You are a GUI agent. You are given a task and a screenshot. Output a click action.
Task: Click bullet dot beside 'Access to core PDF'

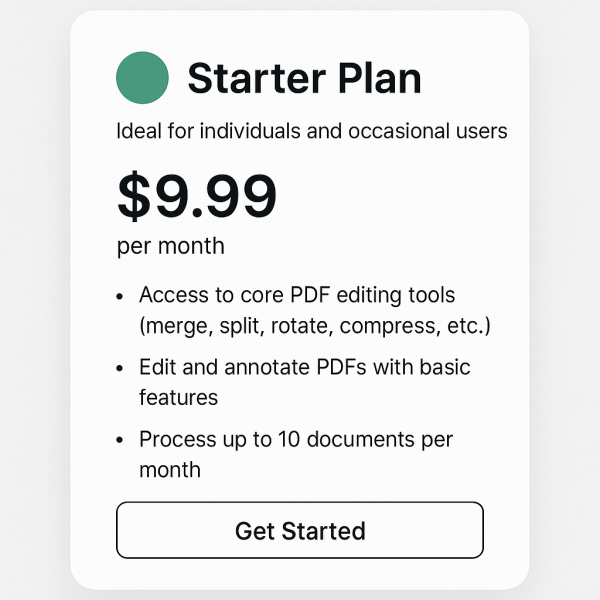pos(121,297)
